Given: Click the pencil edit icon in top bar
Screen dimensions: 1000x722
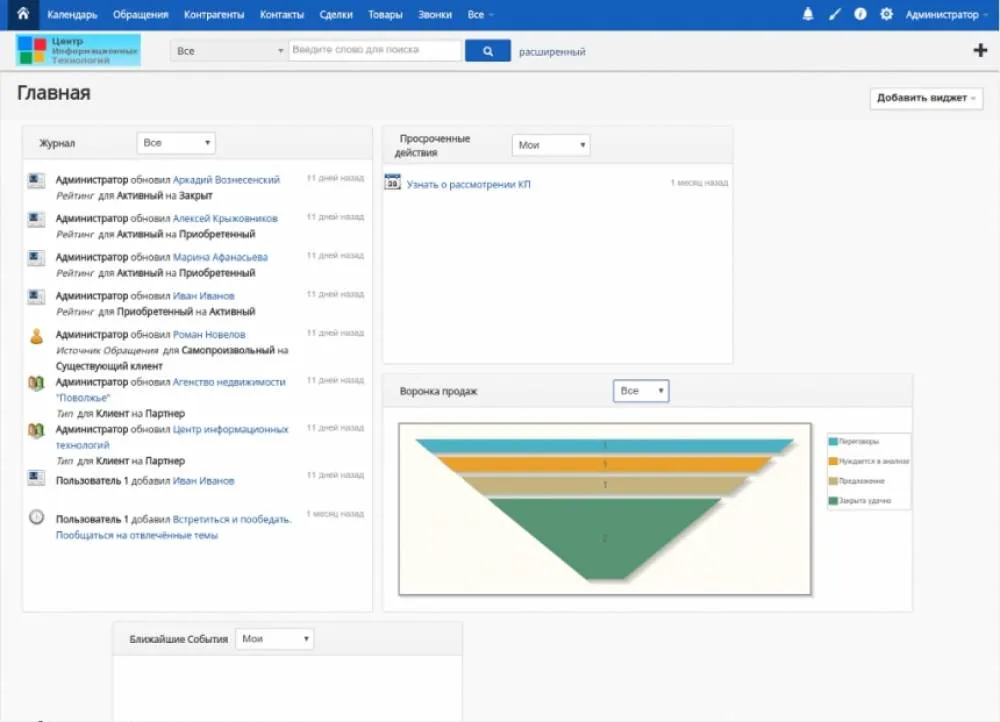Looking at the screenshot, I should point(834,14).
